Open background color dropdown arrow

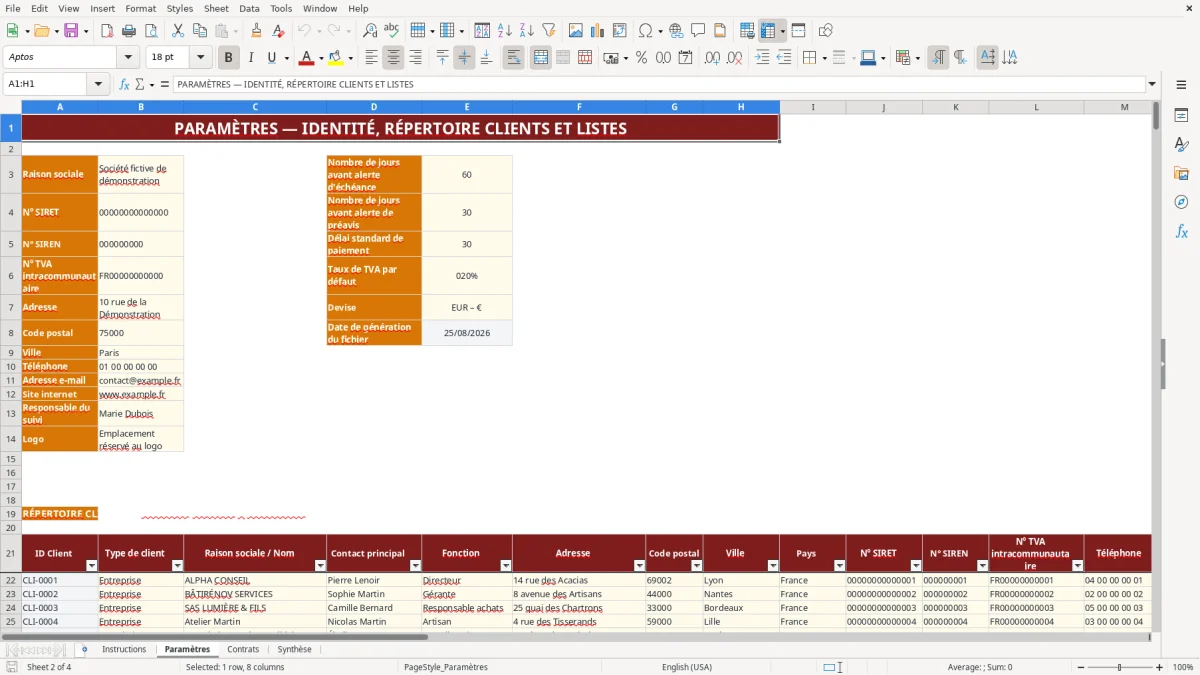pos(350,58)
